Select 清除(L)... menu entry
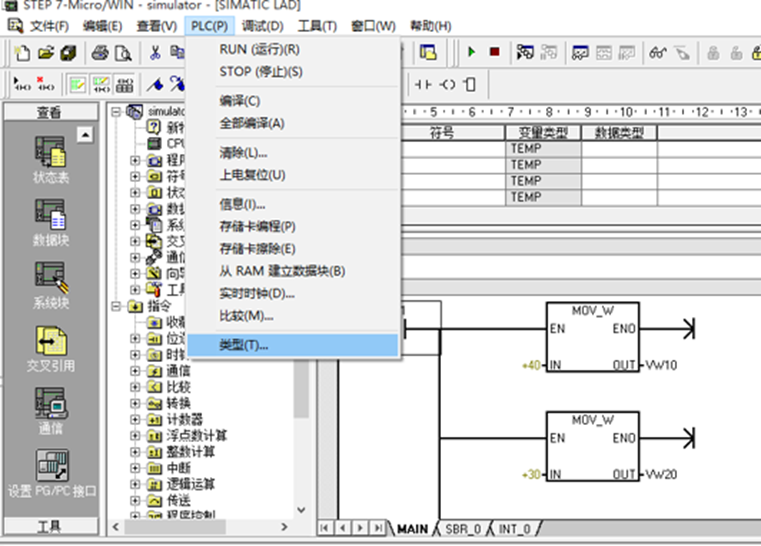Image resolution: width=761 pixels, height=546 pixels. click(293, 153)
